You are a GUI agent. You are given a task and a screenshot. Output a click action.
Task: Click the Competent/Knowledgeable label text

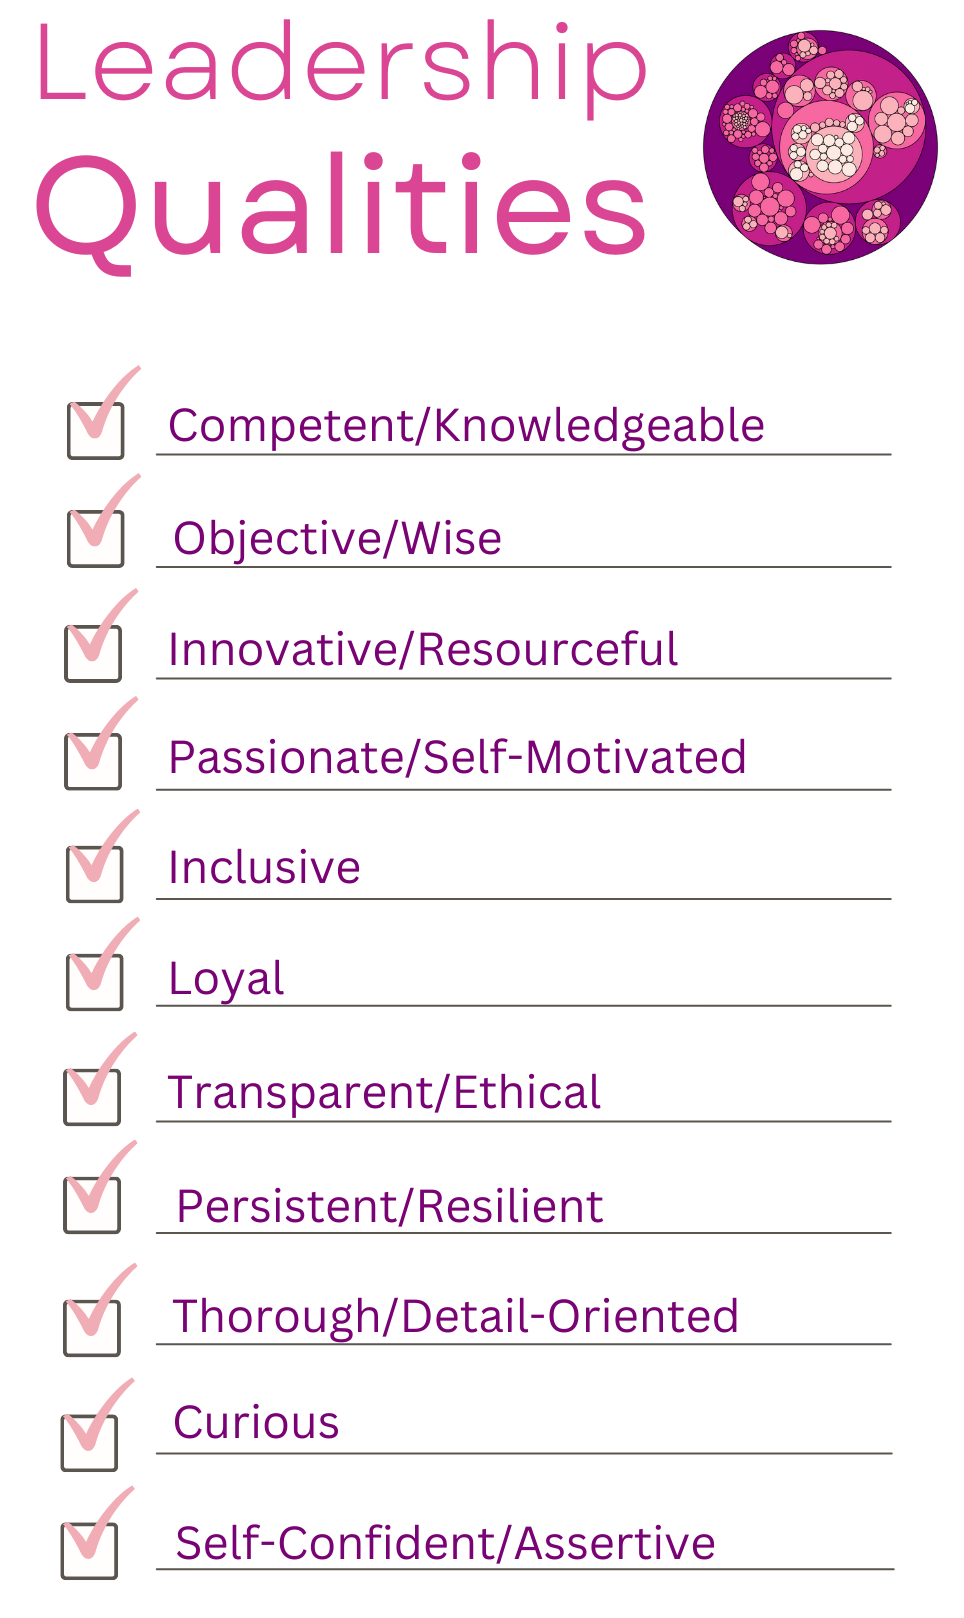point(466,426)
